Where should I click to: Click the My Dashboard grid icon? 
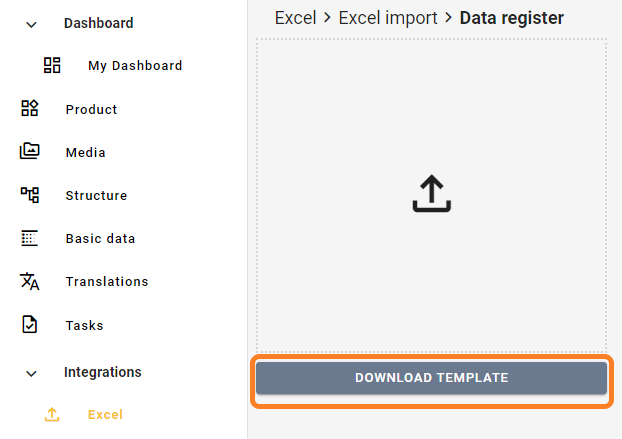[52, 65]
